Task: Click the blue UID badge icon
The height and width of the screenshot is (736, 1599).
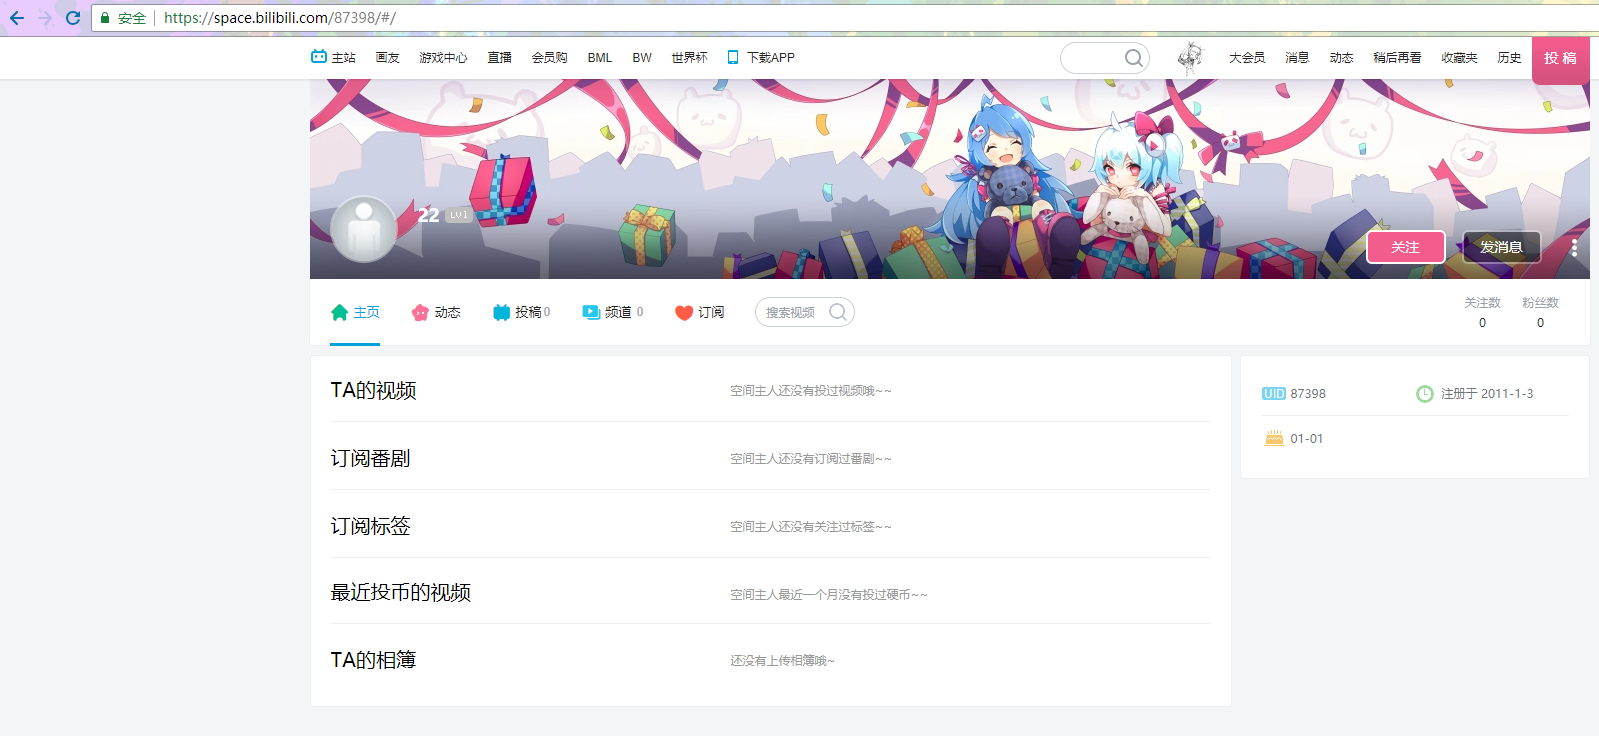Action: tap(1273, 394)
